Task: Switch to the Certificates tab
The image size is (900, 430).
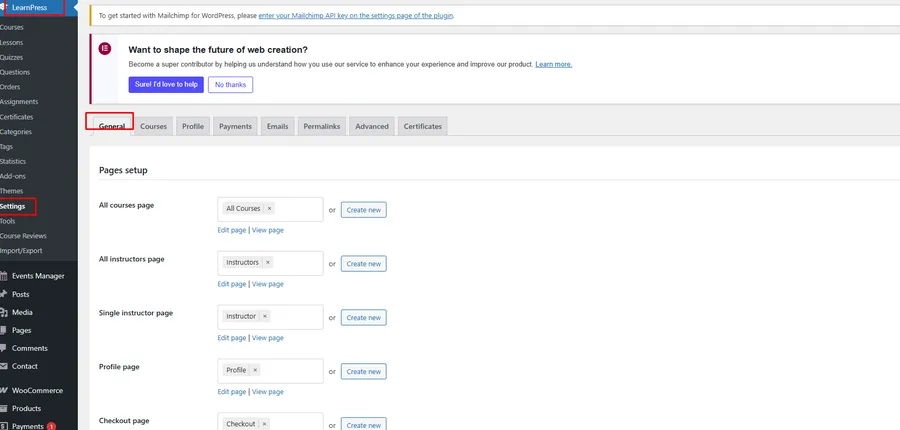Action: [422, 126]
